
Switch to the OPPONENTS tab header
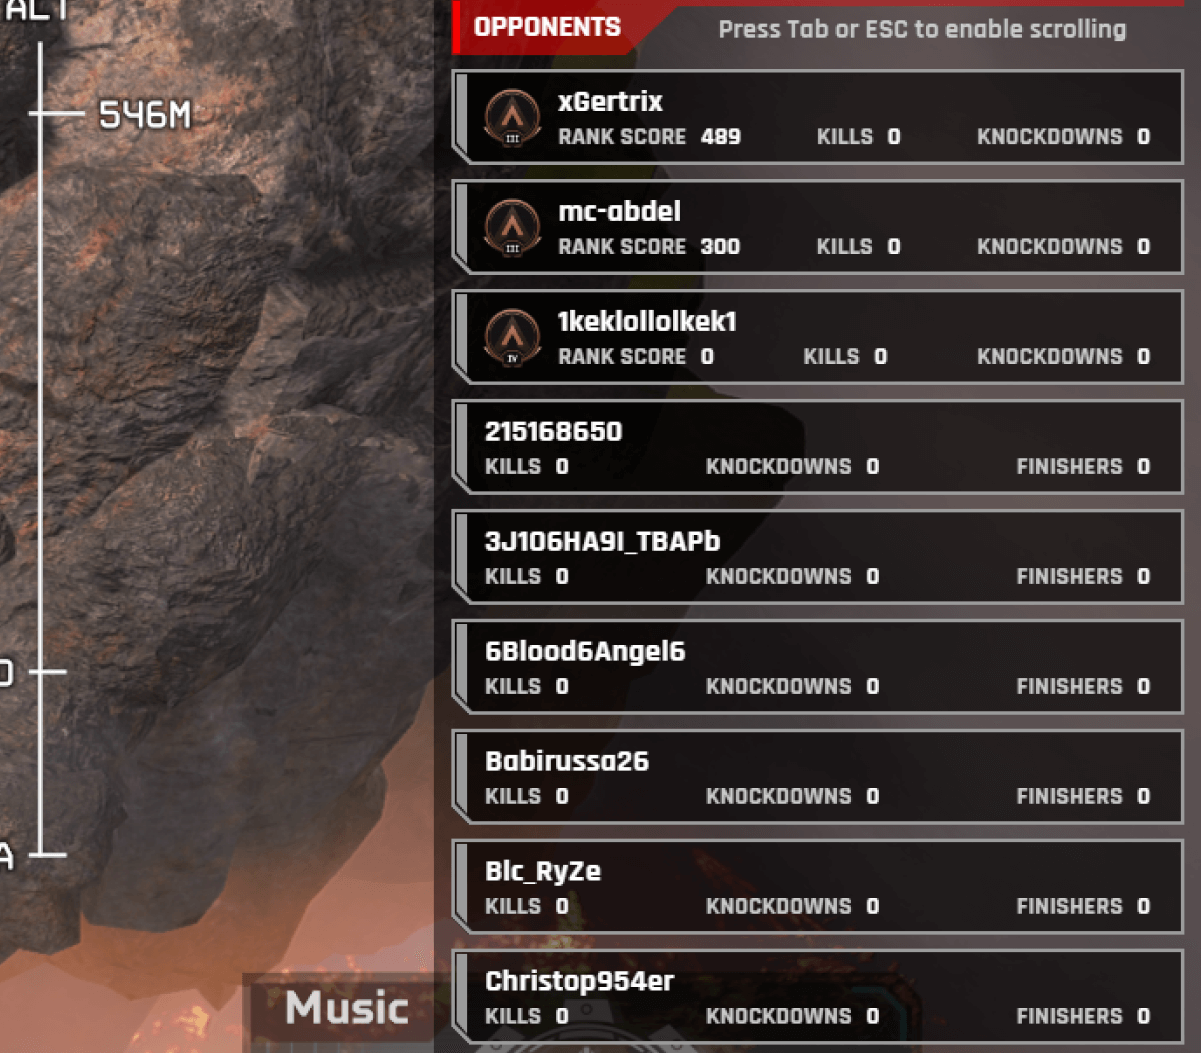(547, 28)
